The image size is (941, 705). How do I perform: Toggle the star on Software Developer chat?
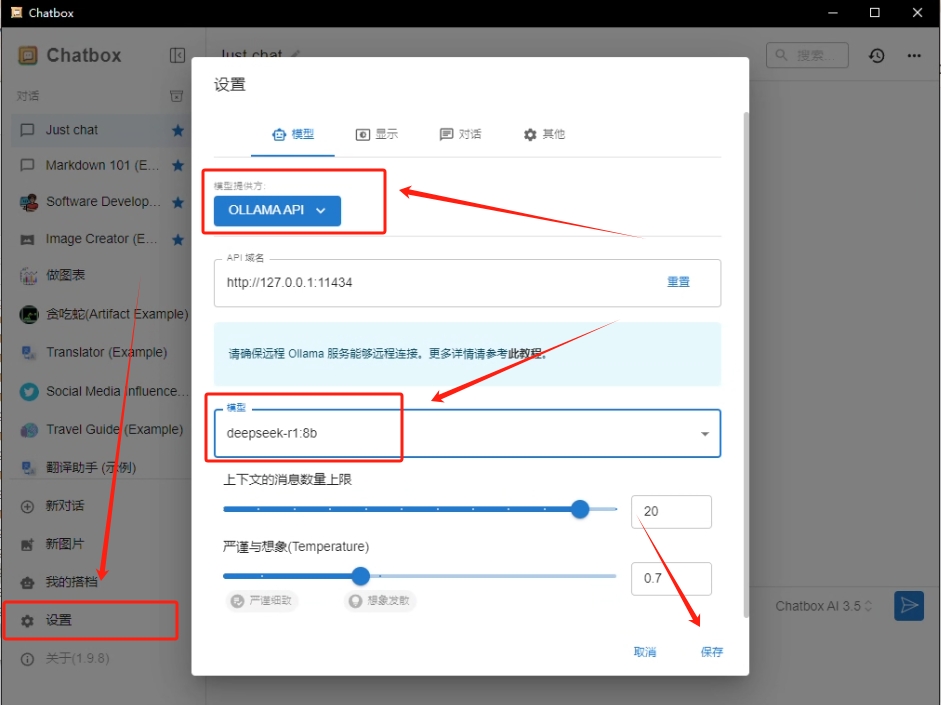(x=178, y=202)
